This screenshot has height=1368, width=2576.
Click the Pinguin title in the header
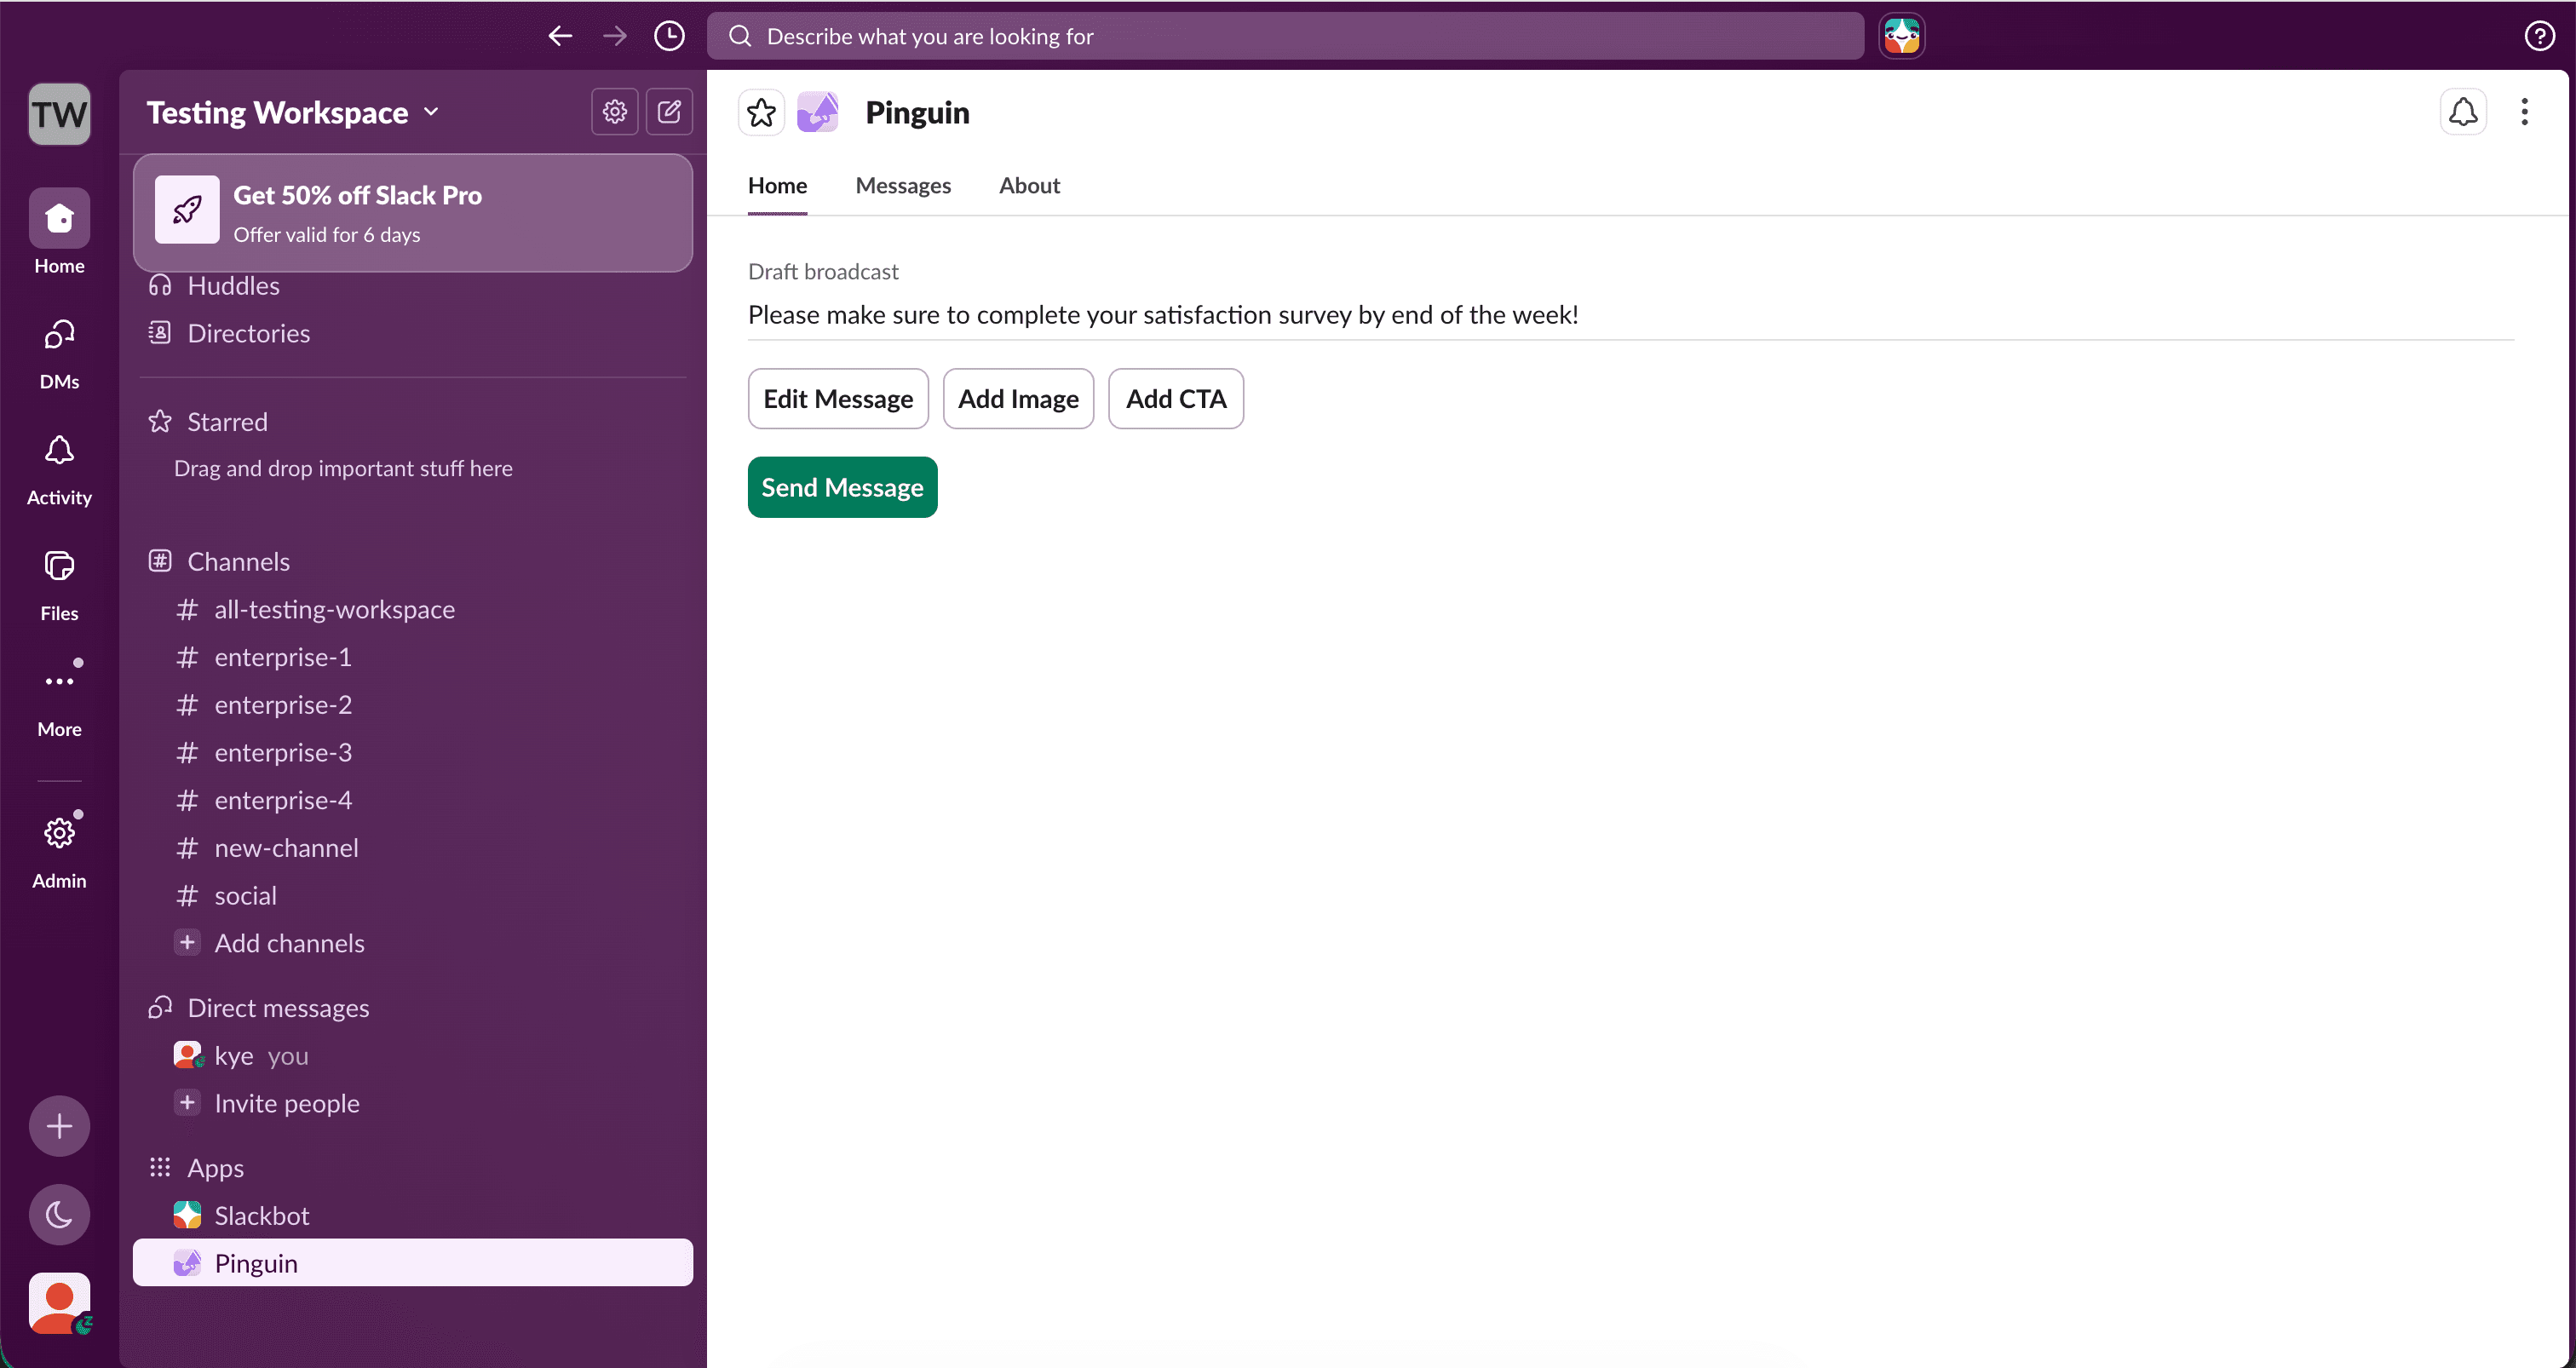pos(917,112)
